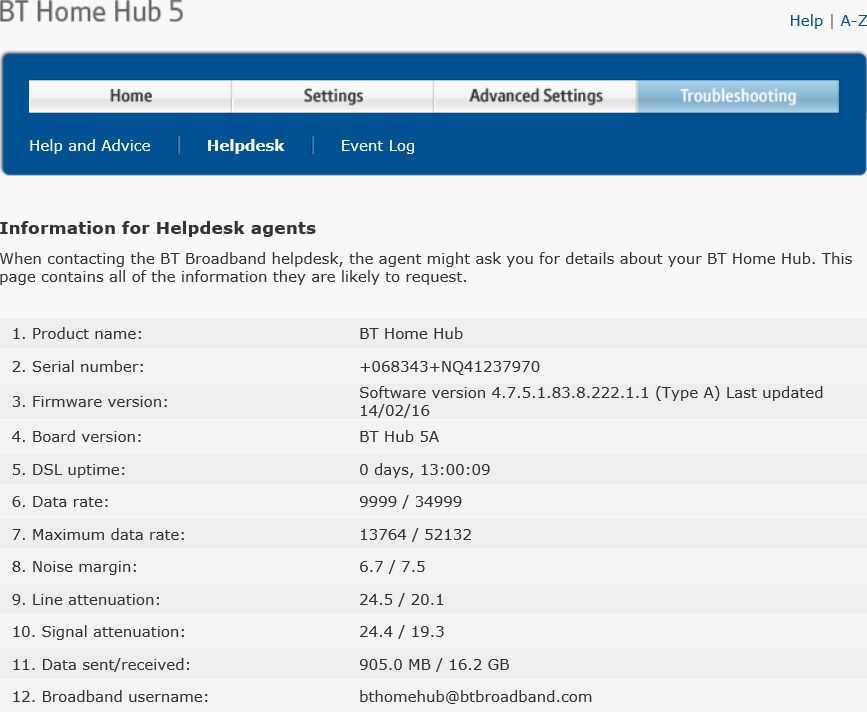This screenshot has height=712, width=867.
Task: Click the Help link at top
Action: 806,21
